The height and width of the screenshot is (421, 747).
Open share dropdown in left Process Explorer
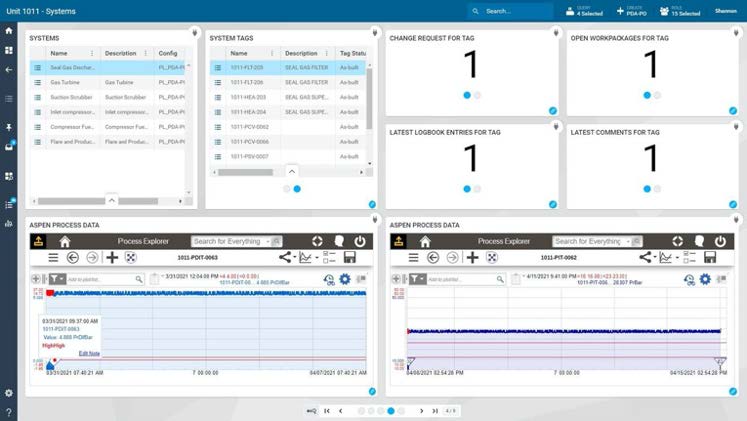(x=287, y=258)
